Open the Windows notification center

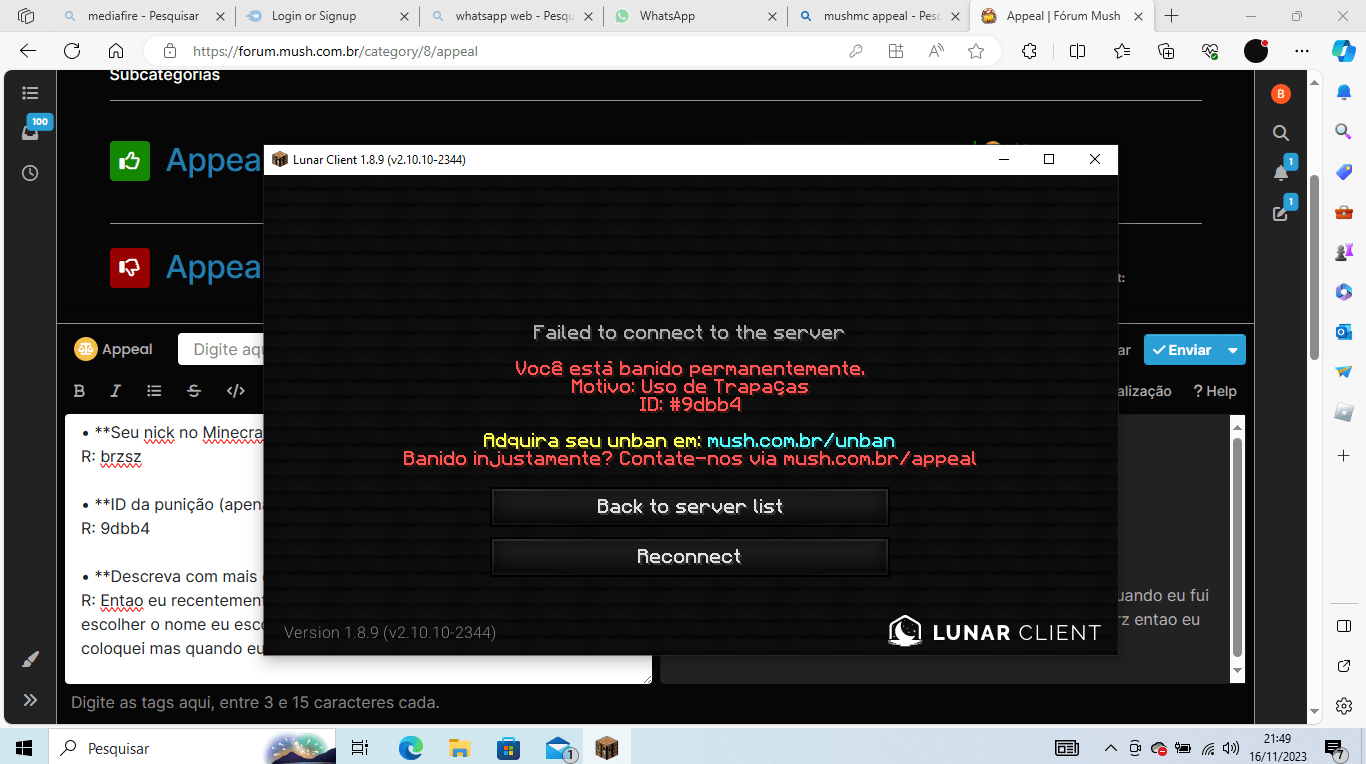[x=1335, y=749]
